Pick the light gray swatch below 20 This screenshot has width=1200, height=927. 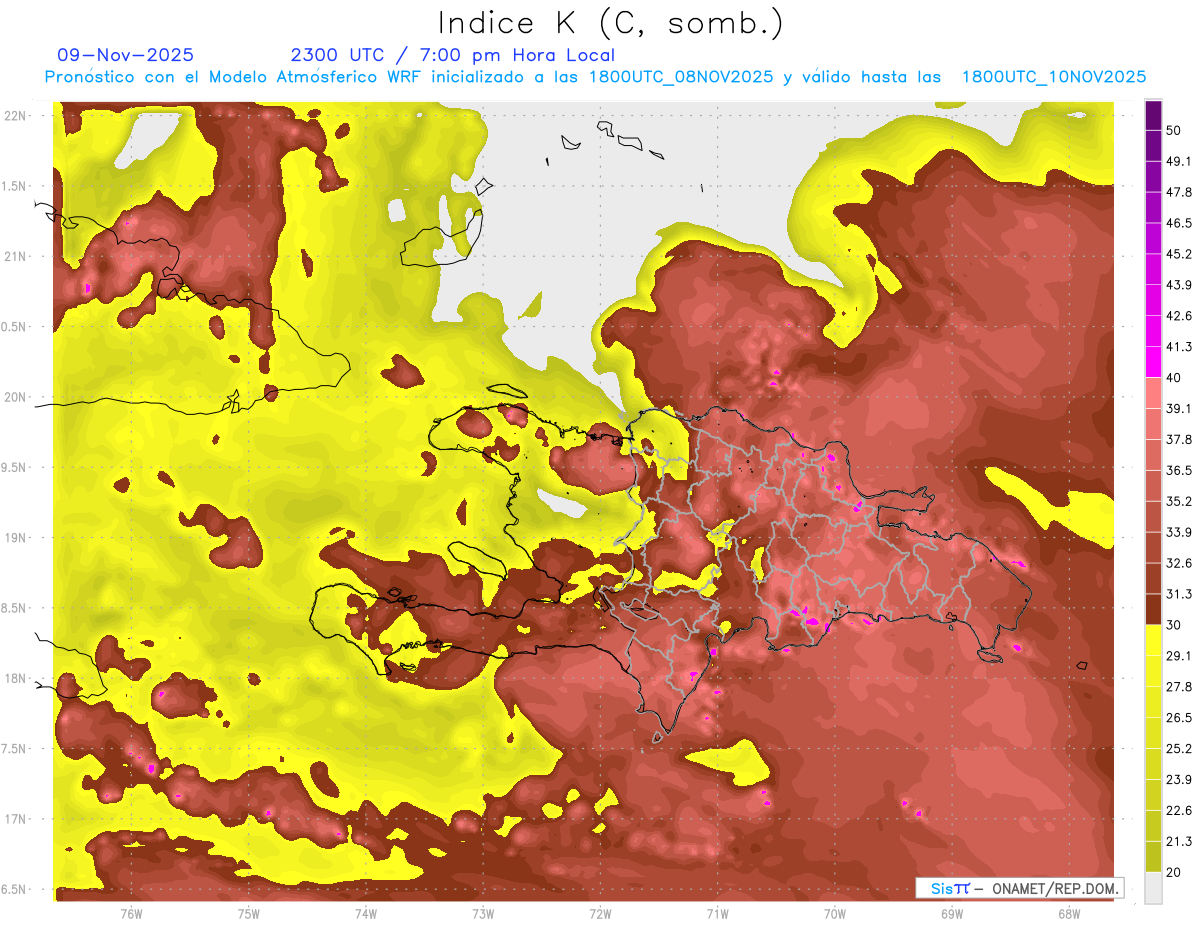pyautogui.click(x=1154, y=888)
